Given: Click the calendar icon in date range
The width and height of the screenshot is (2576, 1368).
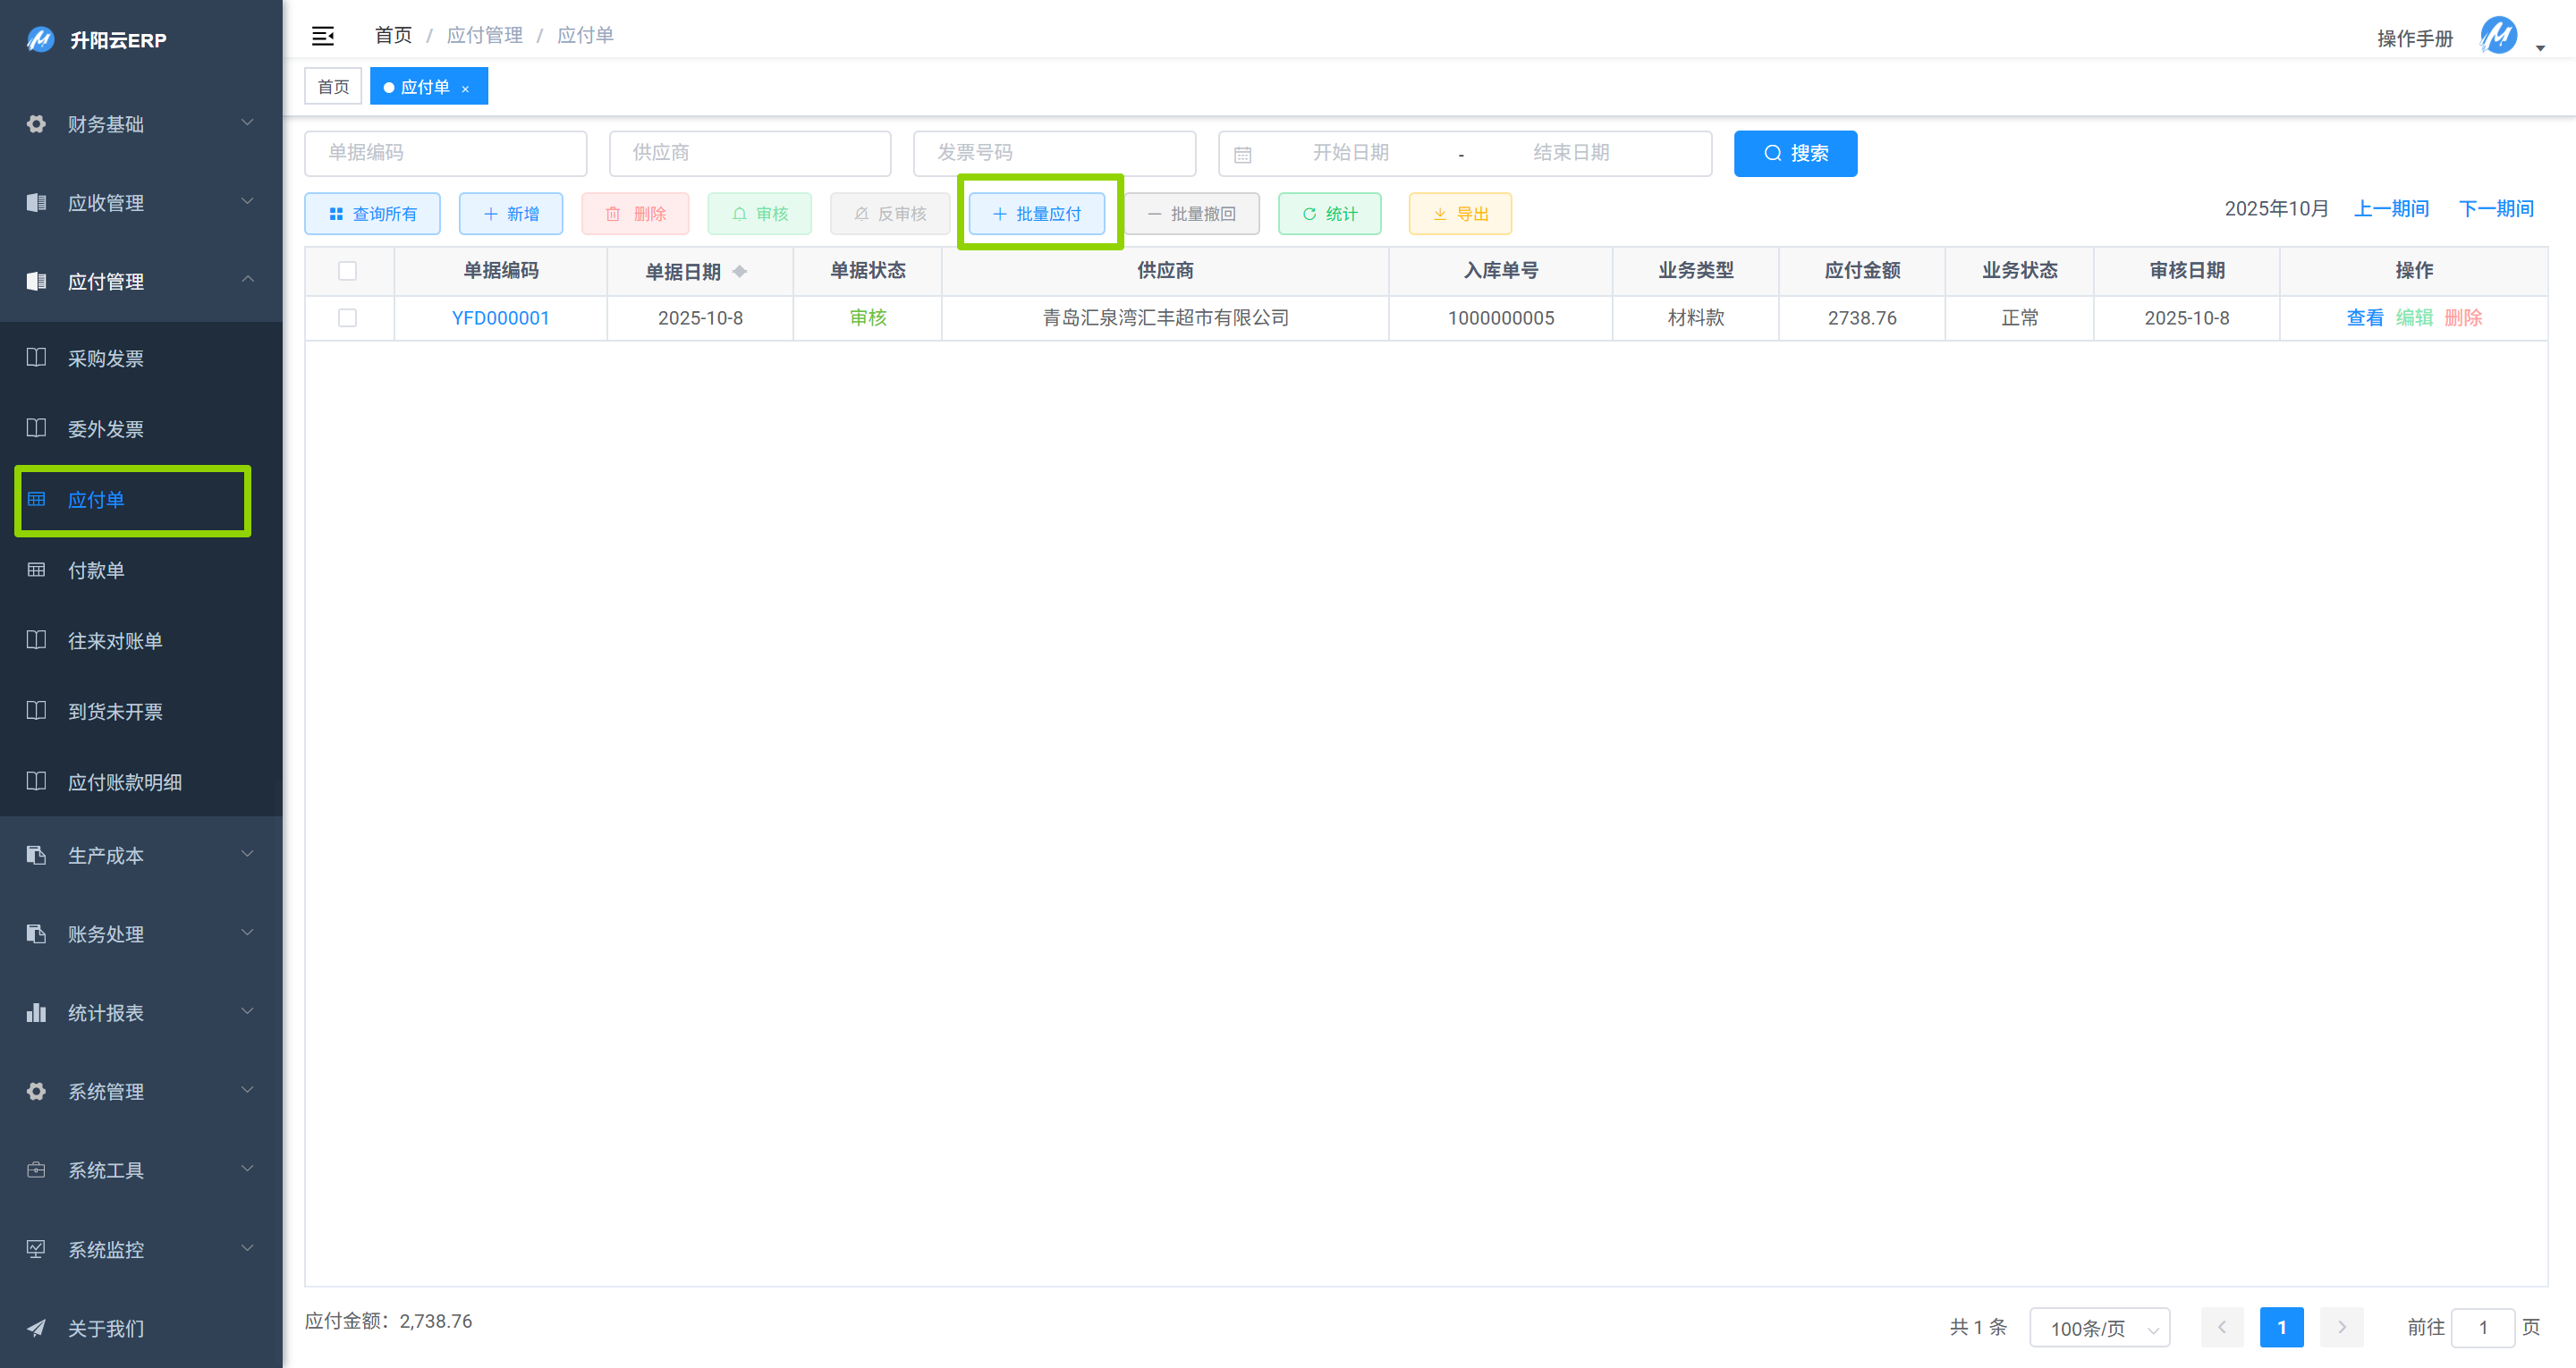Looking at the screenshot, I should [1243, 154].
